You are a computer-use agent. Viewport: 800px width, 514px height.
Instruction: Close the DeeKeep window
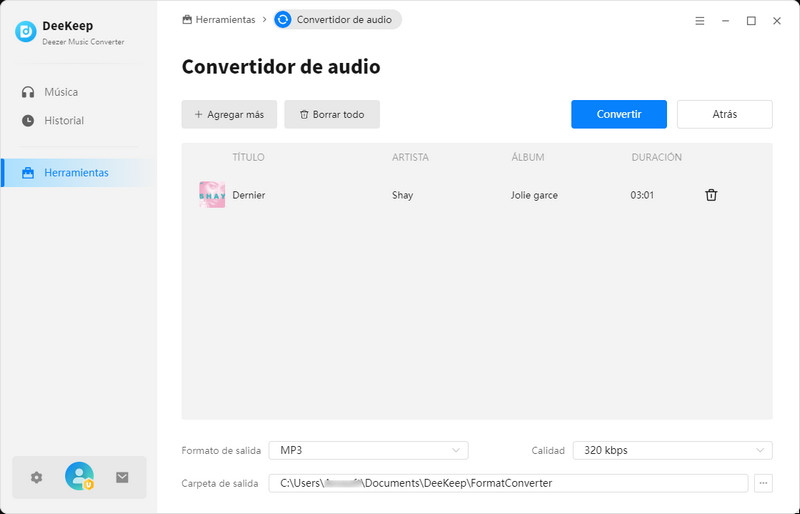coord(777,21)
